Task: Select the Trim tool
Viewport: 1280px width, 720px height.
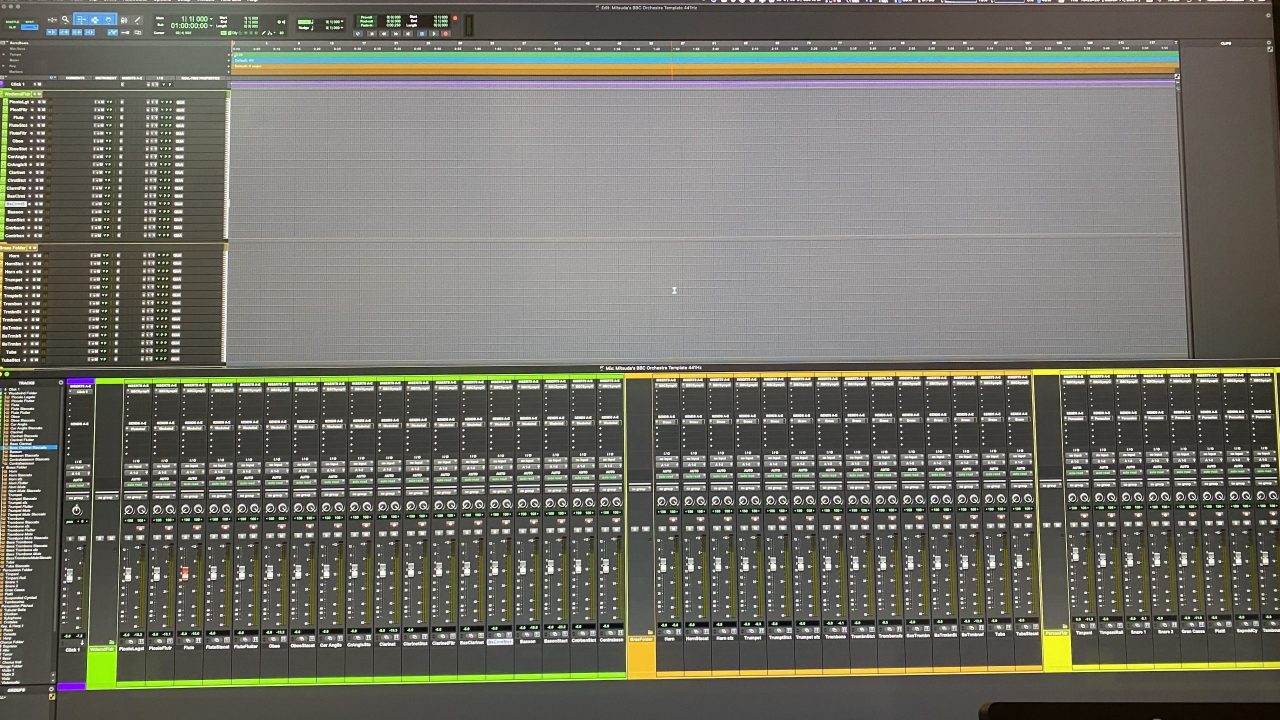Action: (x=82, y=19)
